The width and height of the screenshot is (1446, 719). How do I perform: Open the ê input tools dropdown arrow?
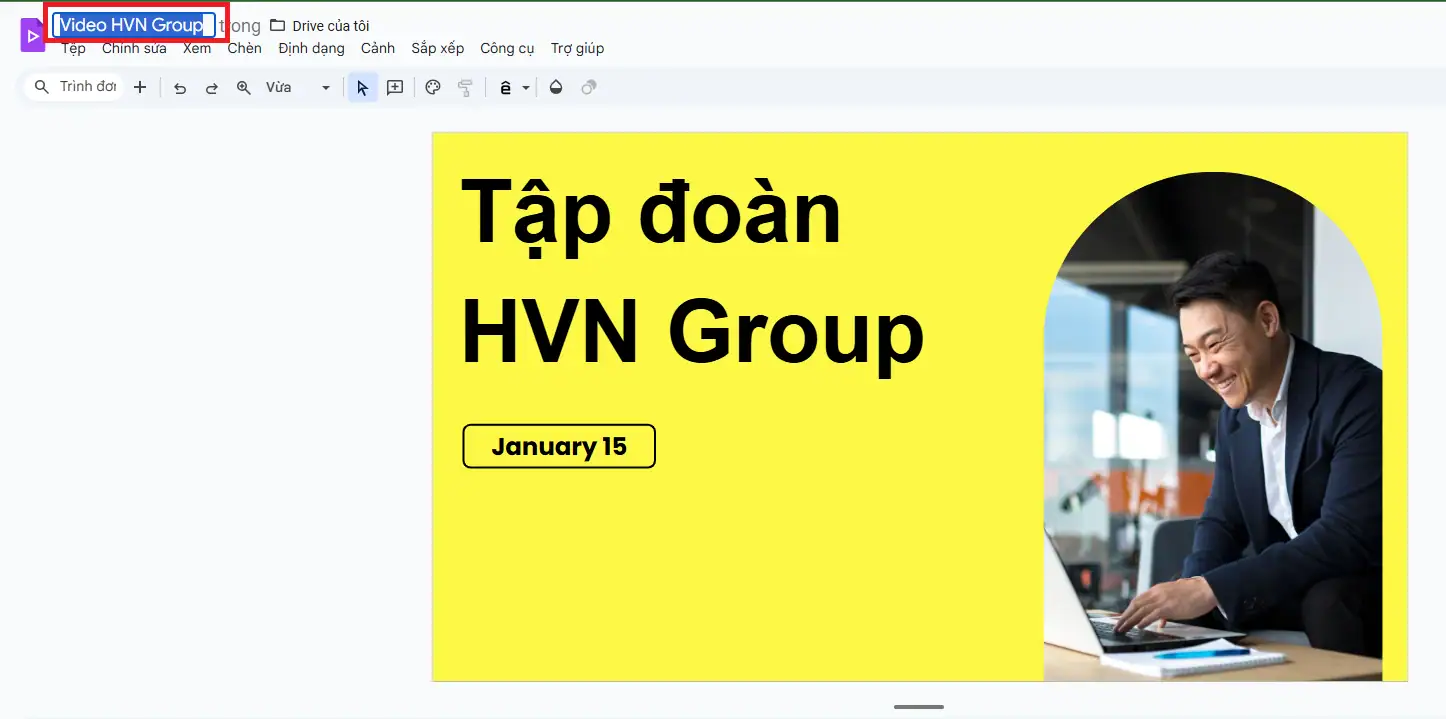point(526,88)
